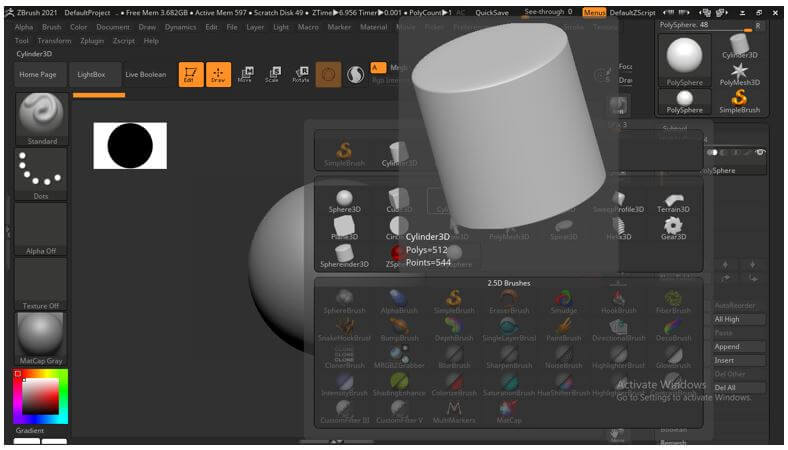This screenshot has width=788, height=450.
Task: Select the 2.5D SimpleBrush icon
Action: tap(454, 302)
